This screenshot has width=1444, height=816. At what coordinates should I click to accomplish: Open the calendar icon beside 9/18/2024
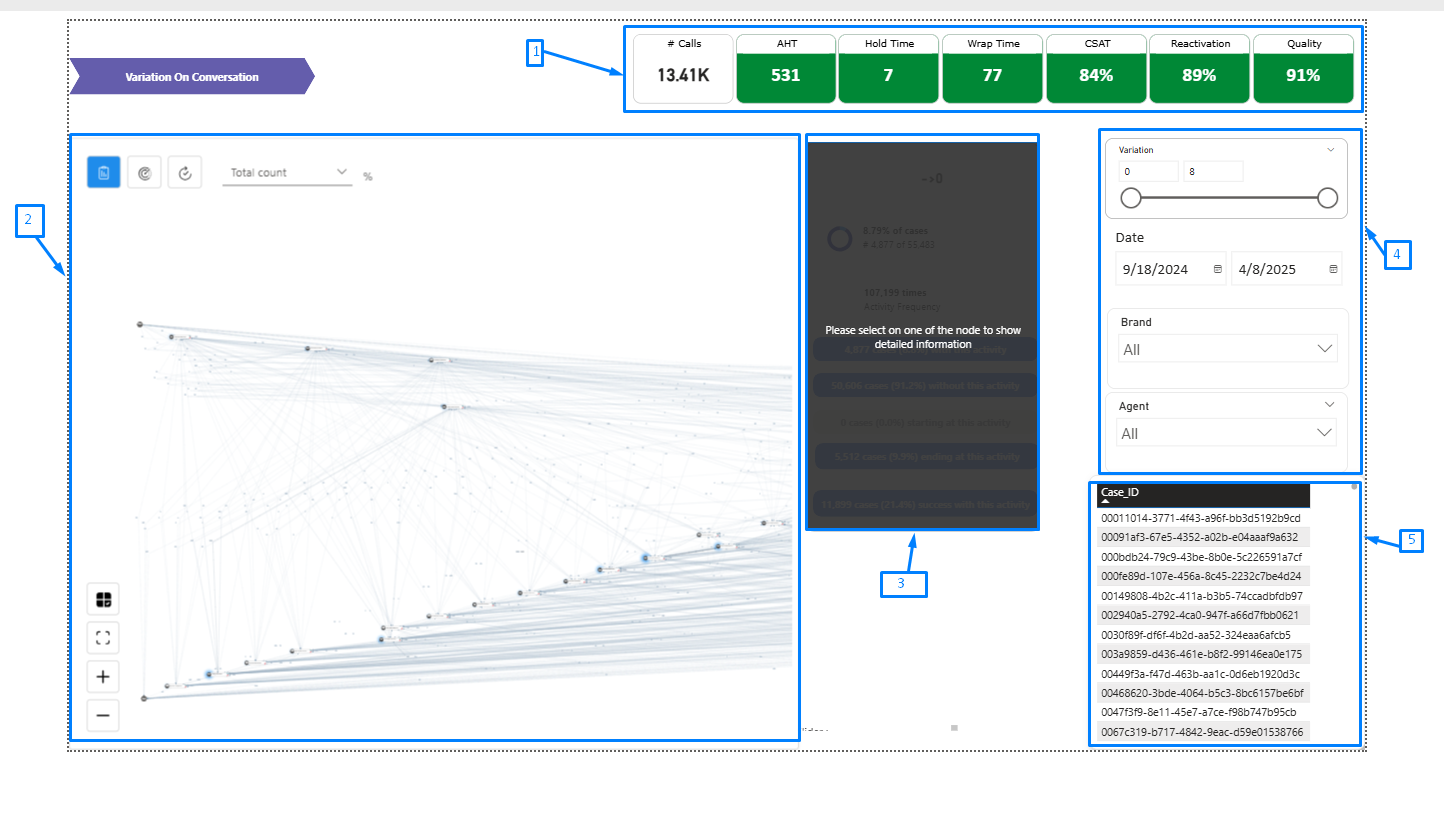point(1216,268)
